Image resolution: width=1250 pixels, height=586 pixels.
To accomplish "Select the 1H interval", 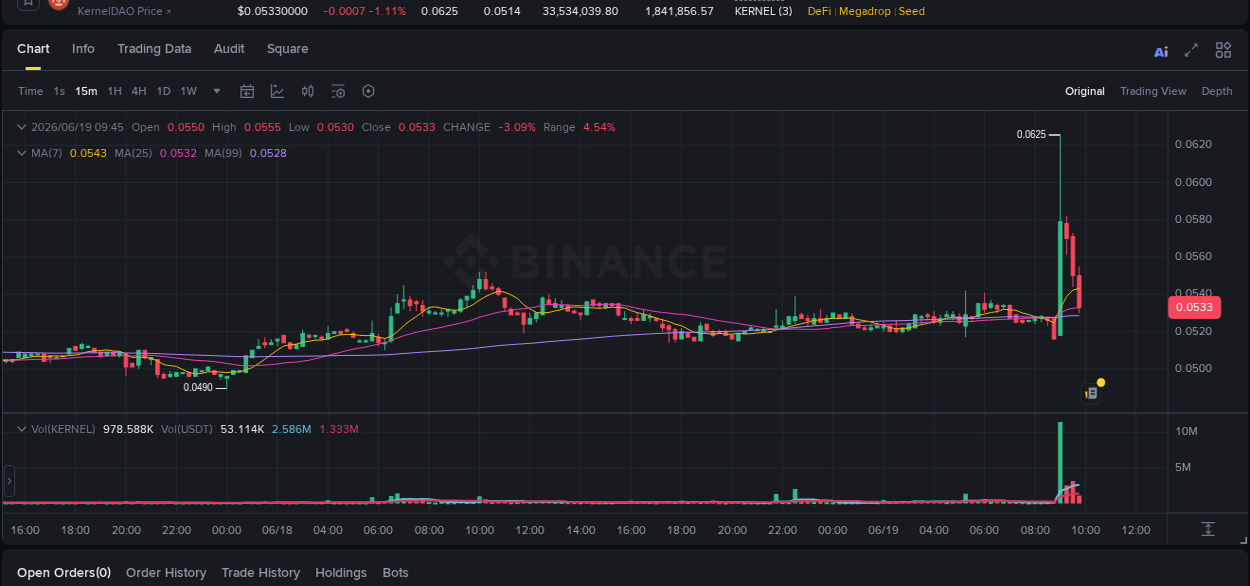I will coord(114,91).
